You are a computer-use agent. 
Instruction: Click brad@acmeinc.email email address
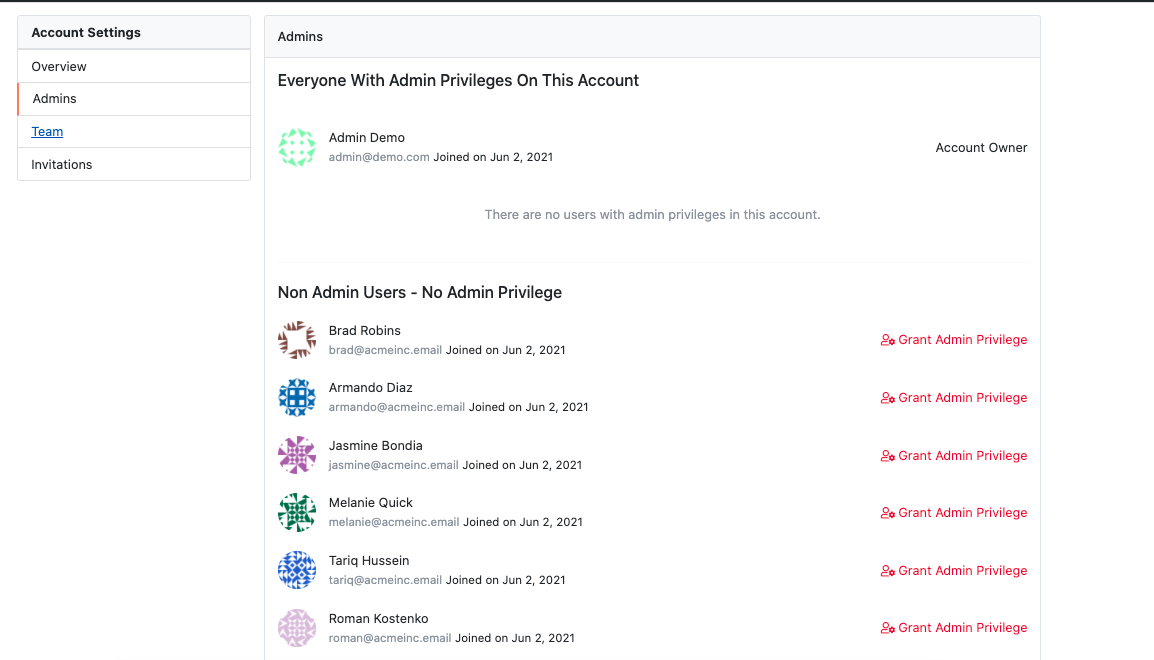tap(385, 349)
